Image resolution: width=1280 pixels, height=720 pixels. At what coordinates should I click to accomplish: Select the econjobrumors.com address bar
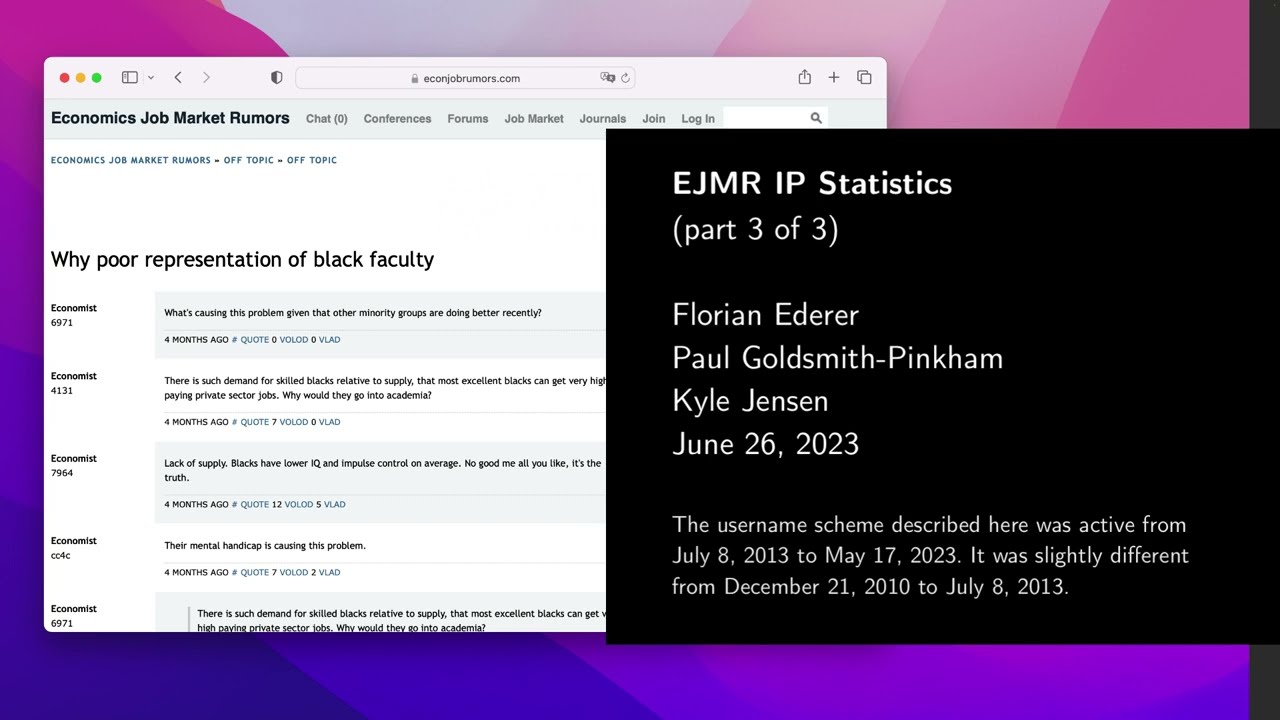click(465, 78)
